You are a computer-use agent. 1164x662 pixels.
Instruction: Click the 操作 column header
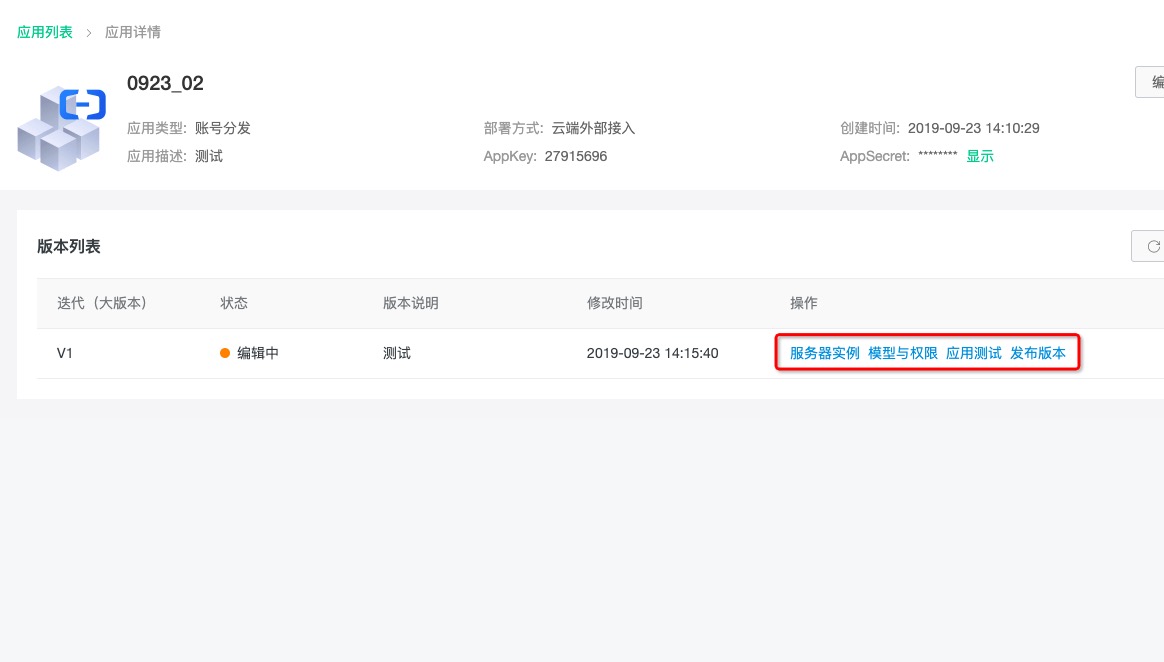(803, 303)
